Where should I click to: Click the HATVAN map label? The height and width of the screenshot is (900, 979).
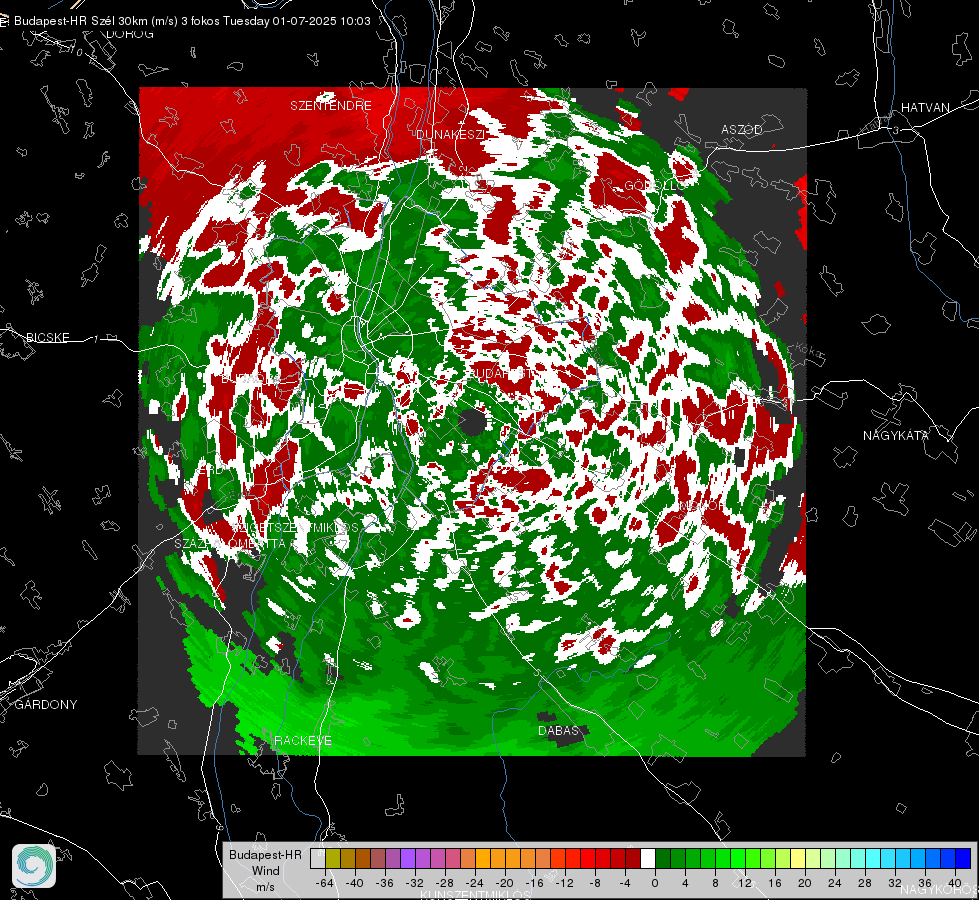[925, 107]
